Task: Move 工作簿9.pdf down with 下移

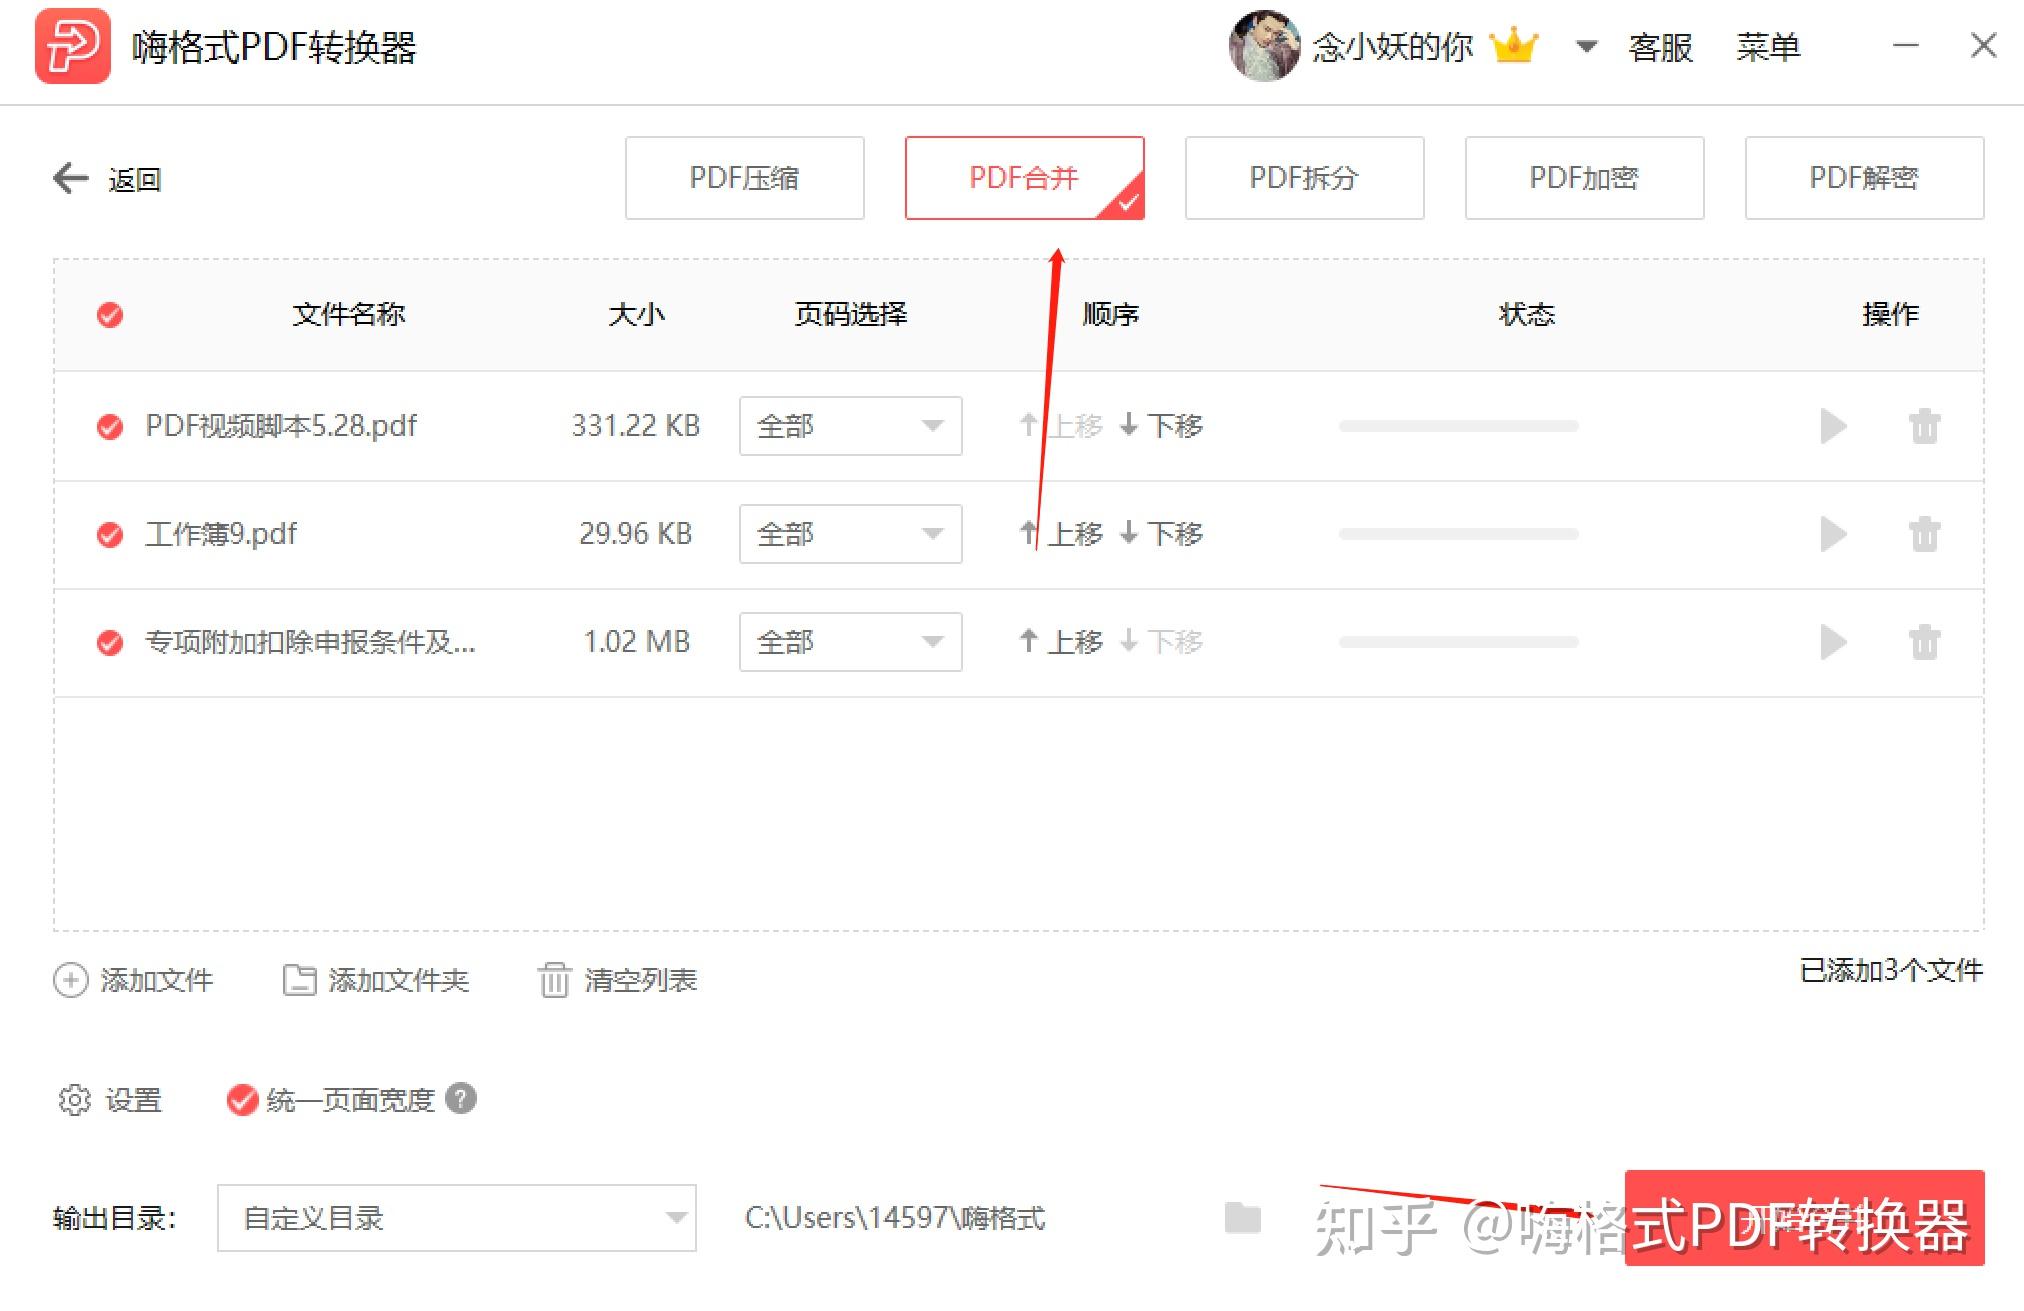Action: (1161, 534)
